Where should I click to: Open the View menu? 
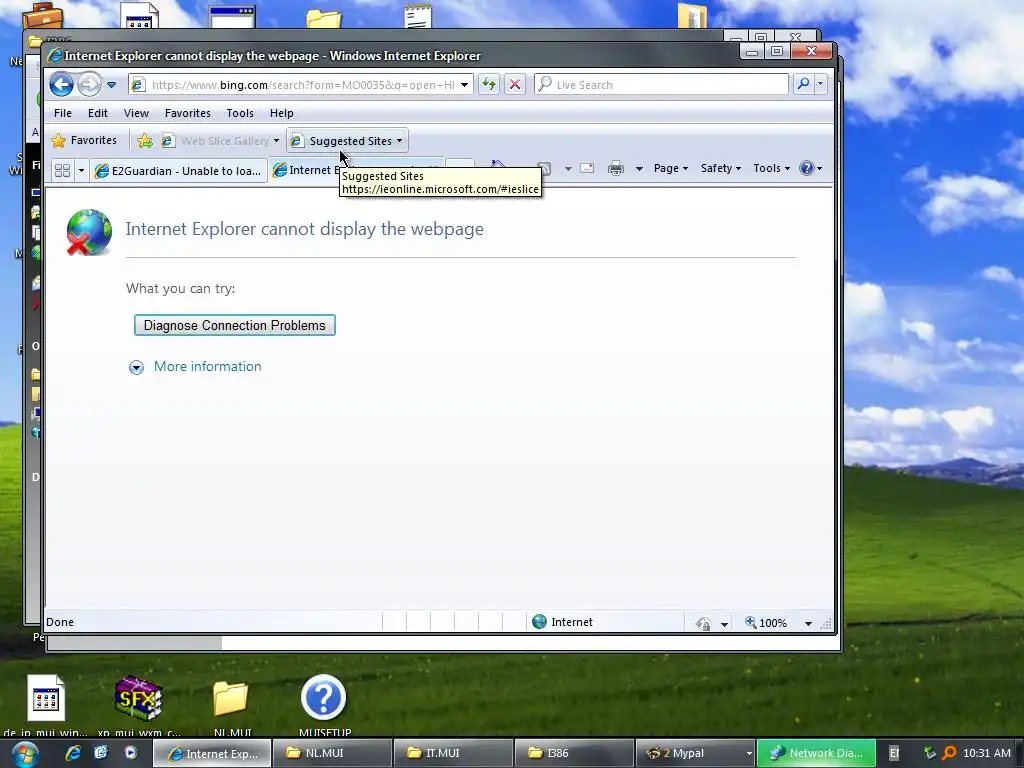tap(136, 113)
